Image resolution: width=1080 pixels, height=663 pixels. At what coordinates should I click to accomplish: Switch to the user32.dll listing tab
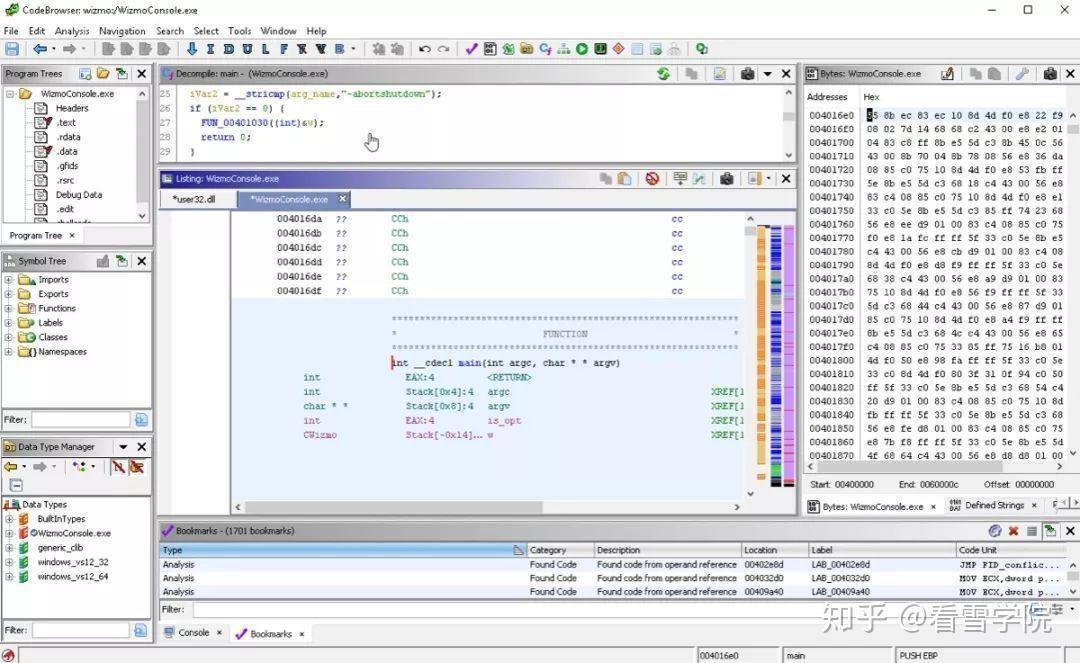pyautogui.click(x=194, y=199)
